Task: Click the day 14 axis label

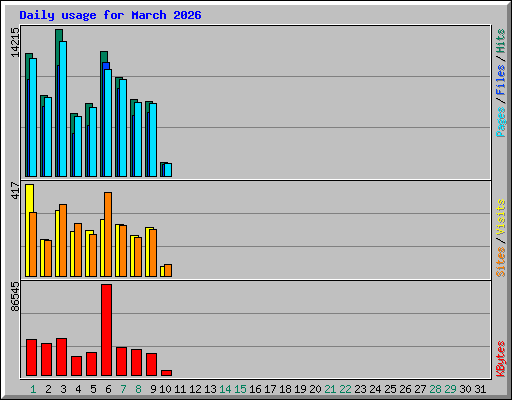Action: [225, 389]
